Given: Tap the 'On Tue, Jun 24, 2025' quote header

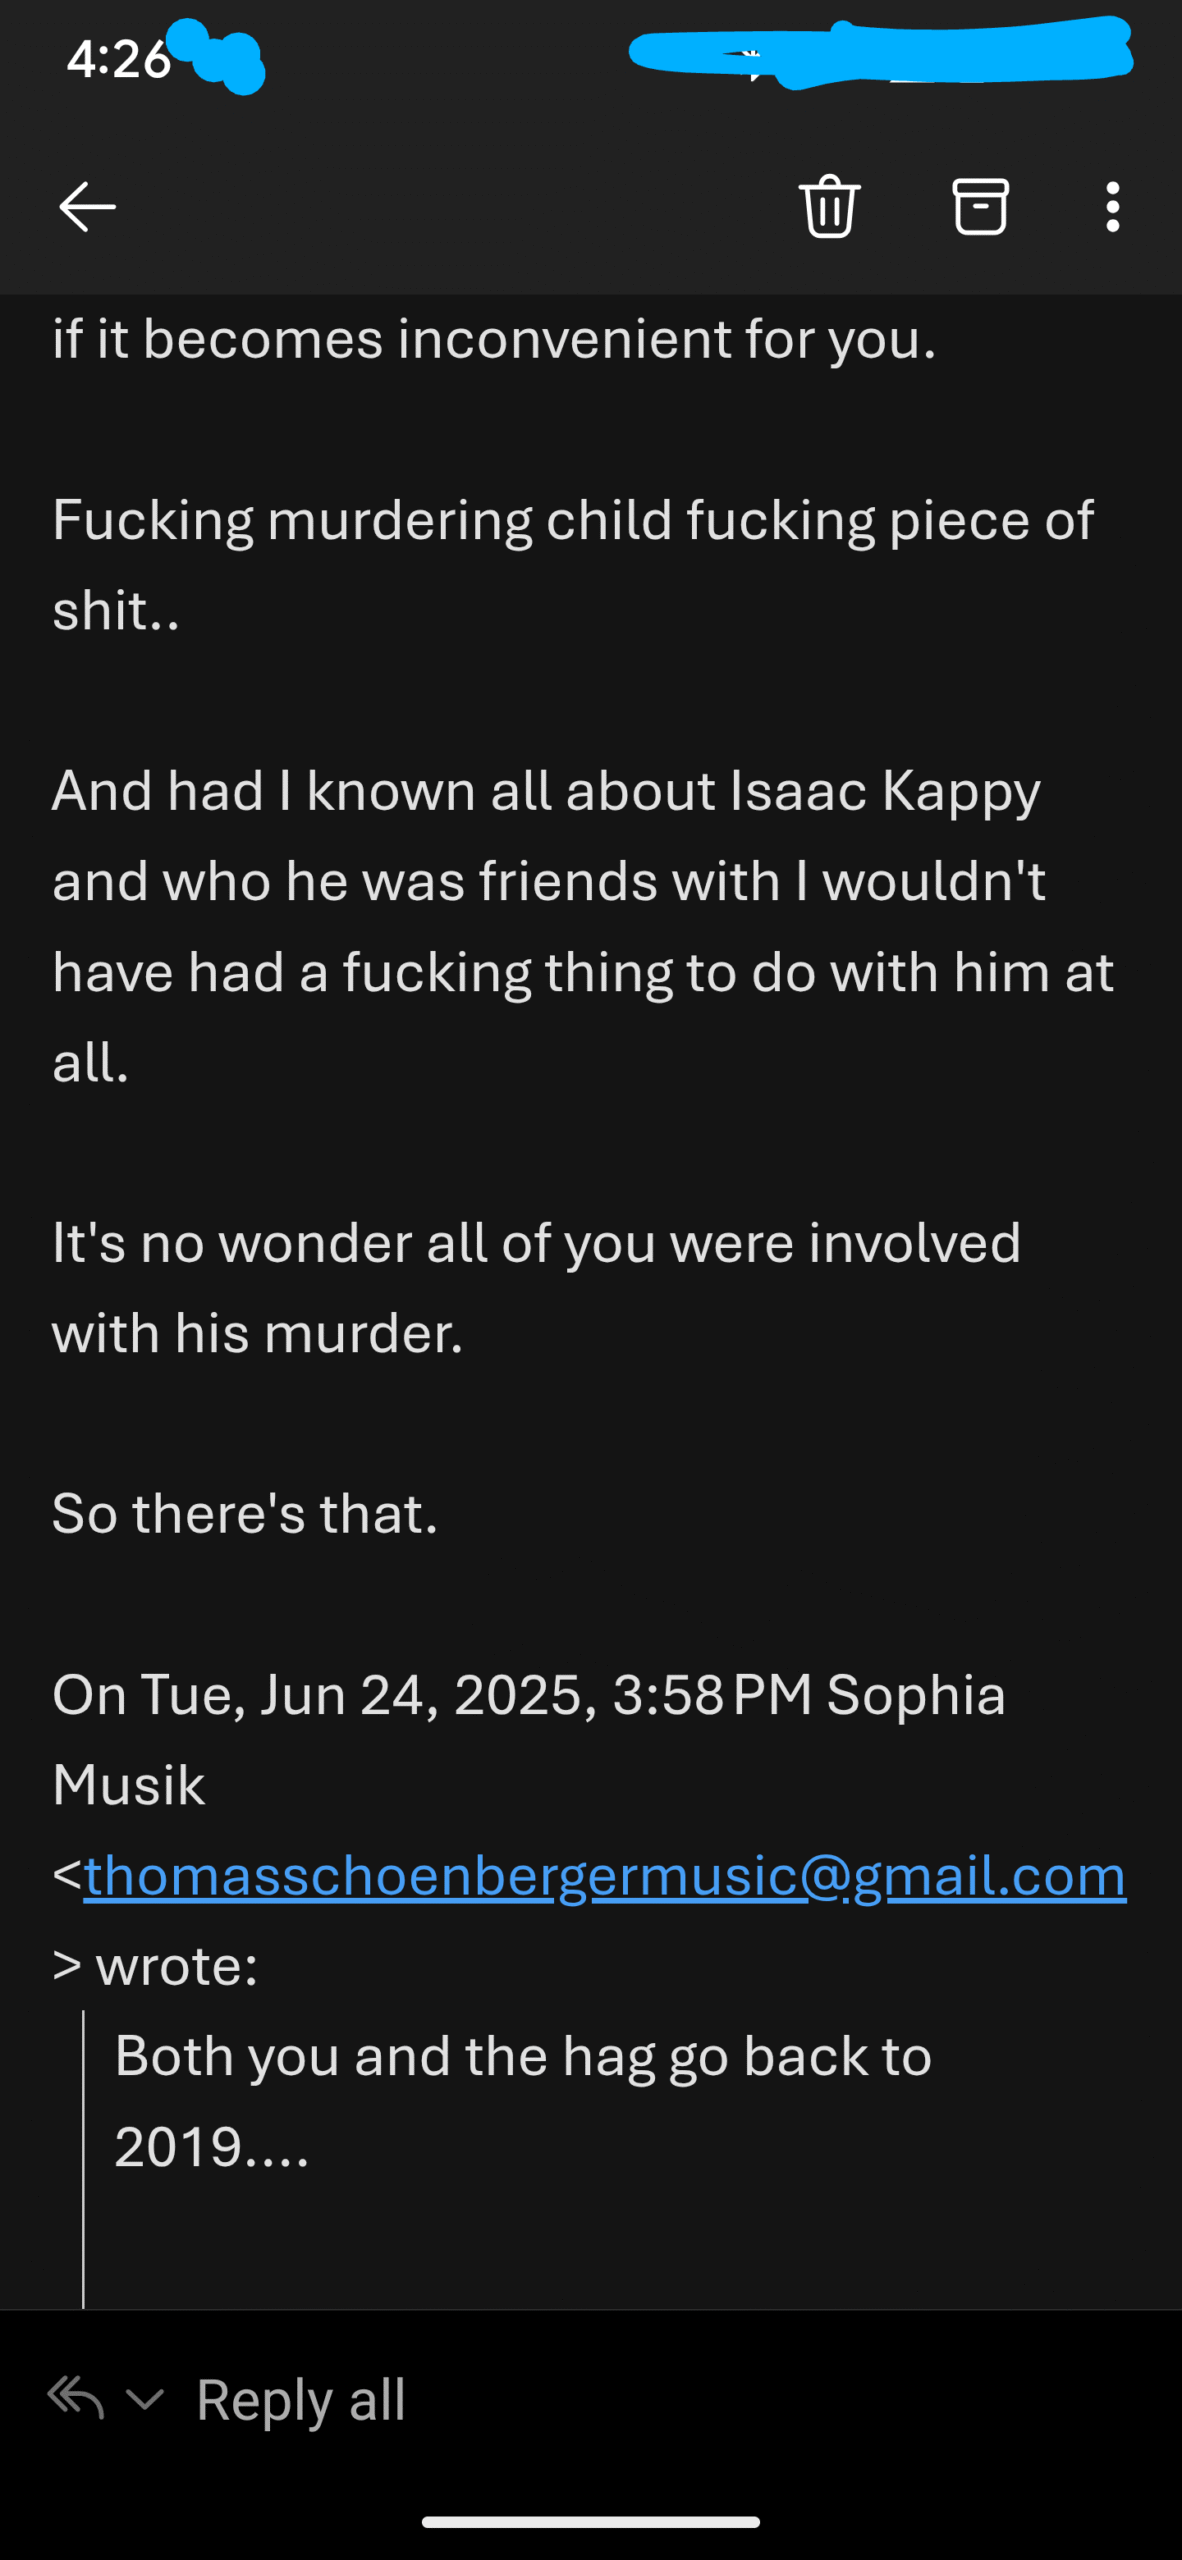Looking at the screenshot, I should click(x=529, y=1740).
